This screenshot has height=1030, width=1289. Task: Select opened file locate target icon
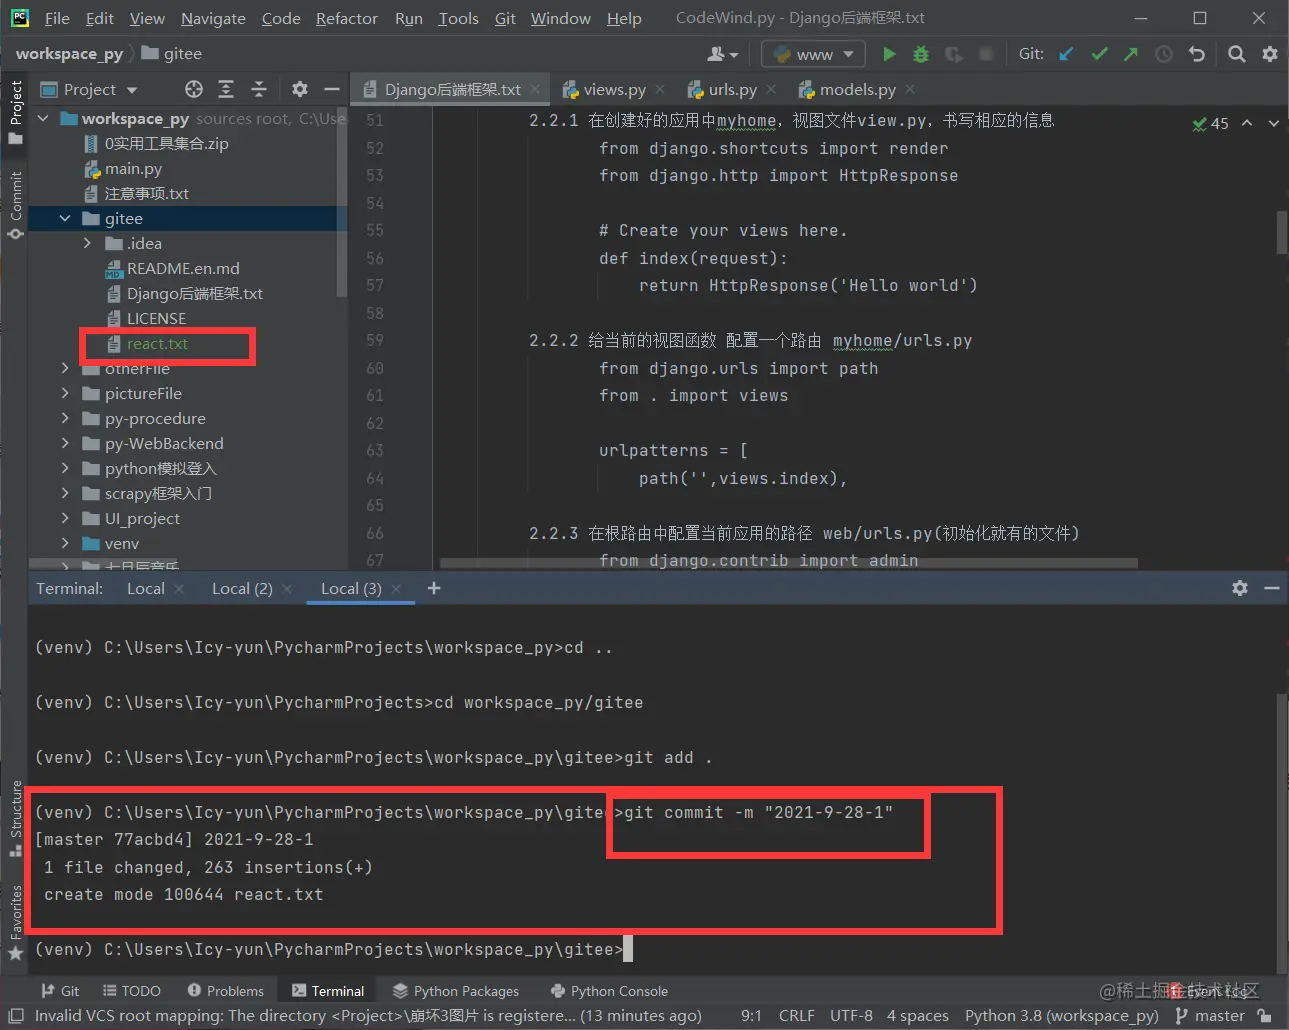coord(194,89)
